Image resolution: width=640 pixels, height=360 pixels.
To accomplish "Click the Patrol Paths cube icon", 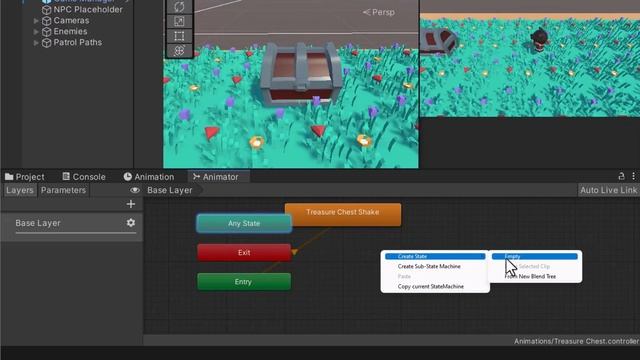I will [x=47, y=43].
